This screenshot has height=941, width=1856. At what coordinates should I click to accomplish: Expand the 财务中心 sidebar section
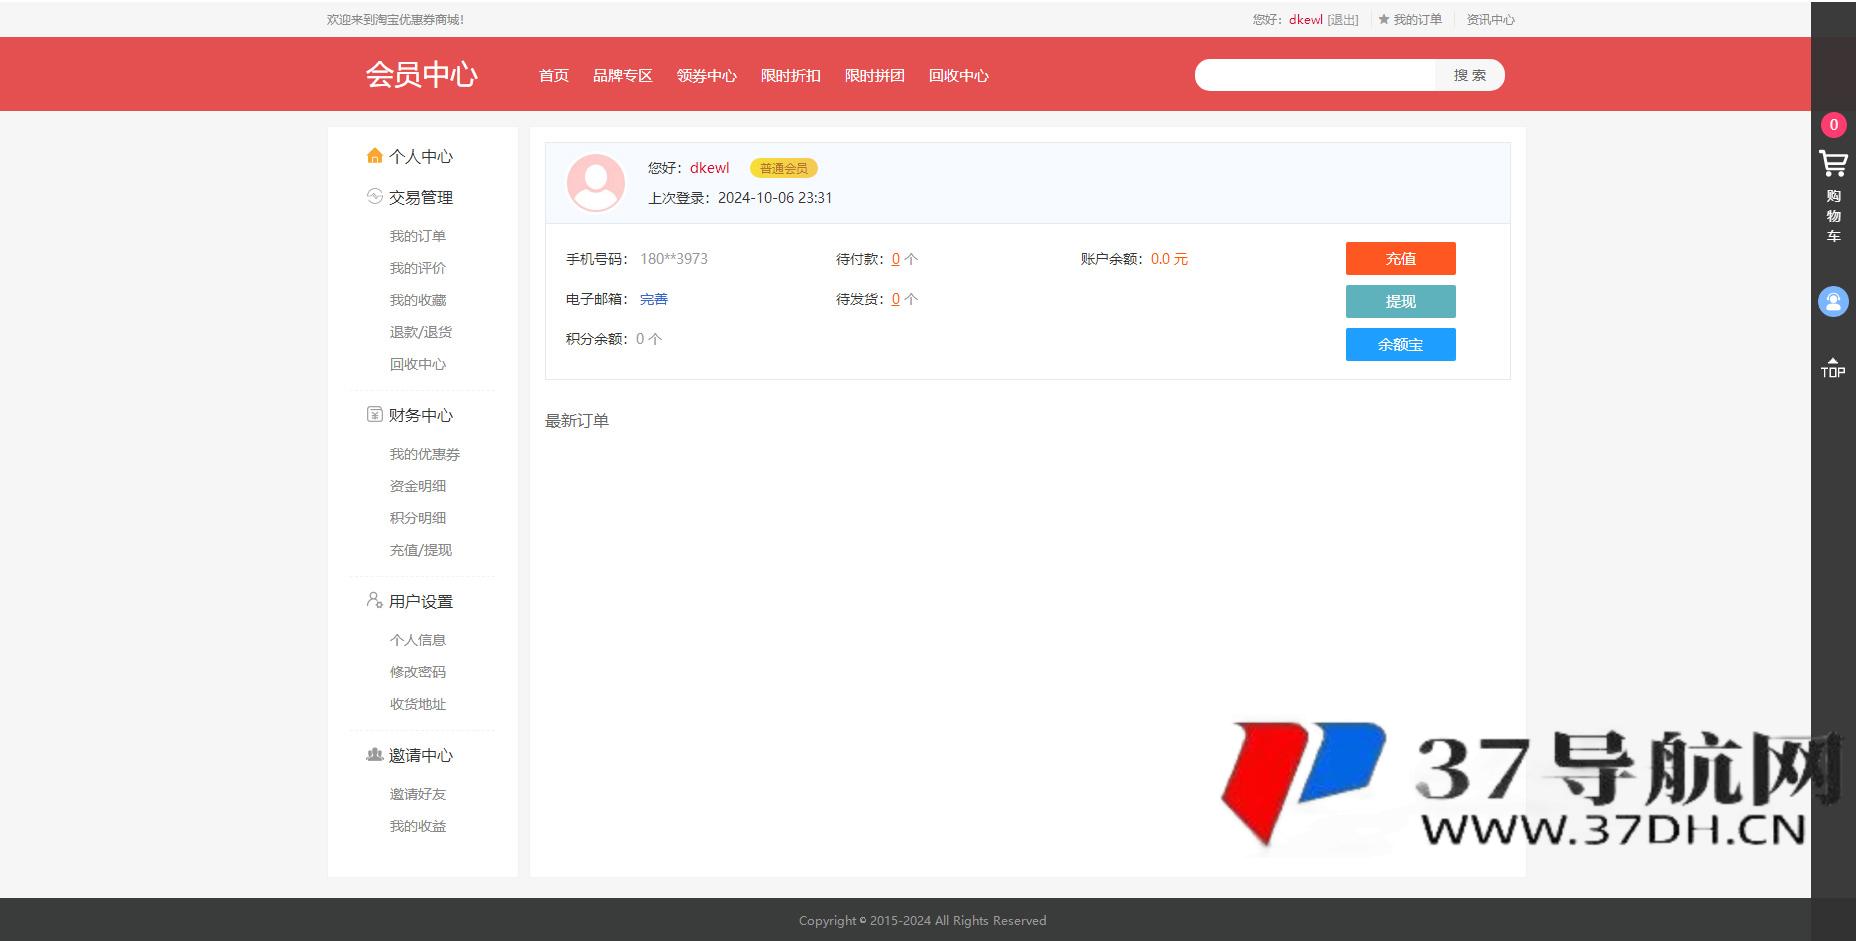(421, 414)
